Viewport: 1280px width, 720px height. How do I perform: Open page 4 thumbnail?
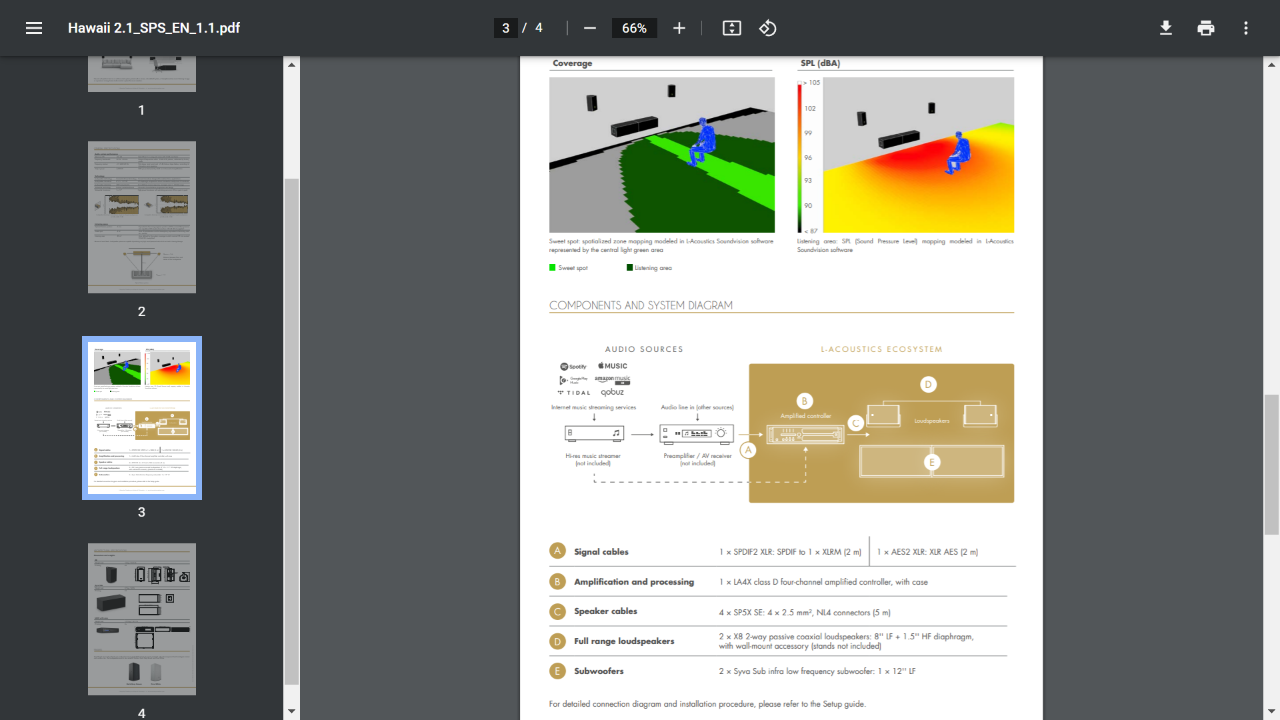tap(142, 619)
